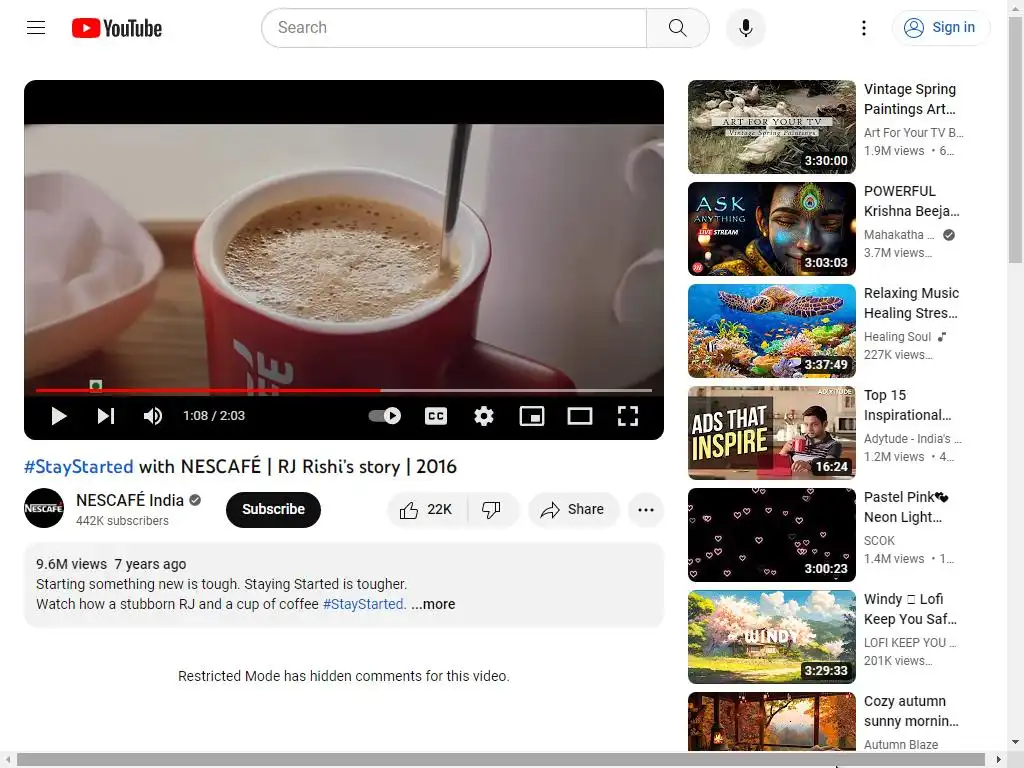The height and width of the screenshot is (768, 1024).
Task: Click the scroll-right arrow of the bottom scrollbar
Action: [999, 760]
